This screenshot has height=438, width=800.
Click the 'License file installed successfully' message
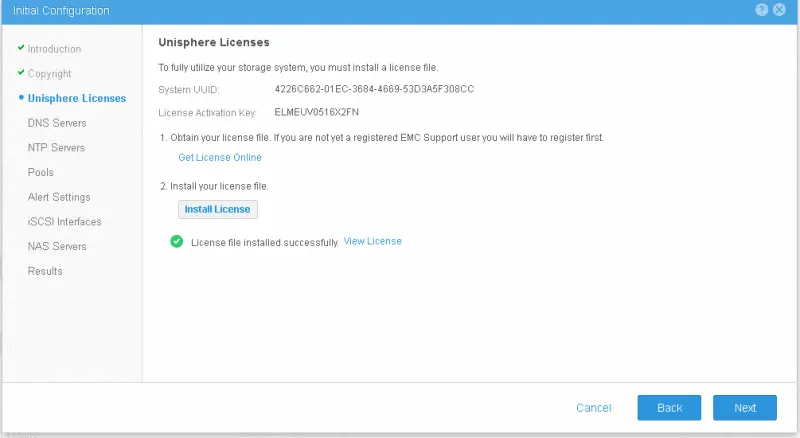[x=265, y=242]
